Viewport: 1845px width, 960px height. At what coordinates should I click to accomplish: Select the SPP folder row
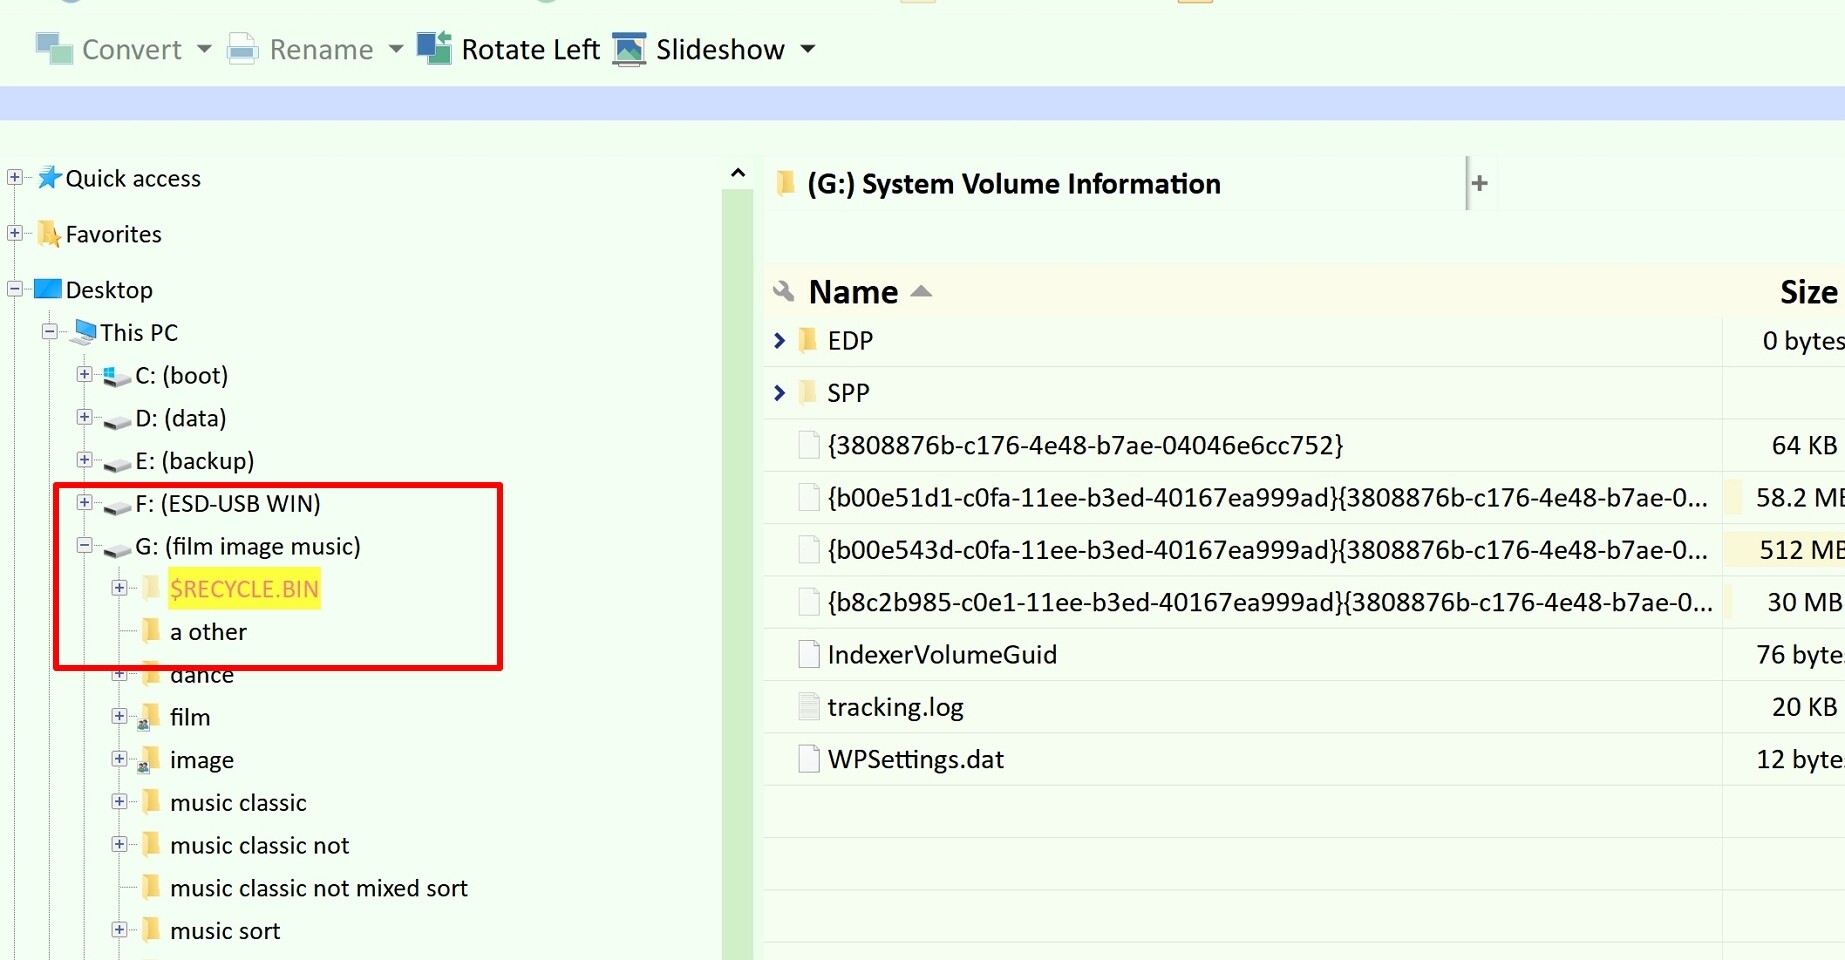(1304, 393)
